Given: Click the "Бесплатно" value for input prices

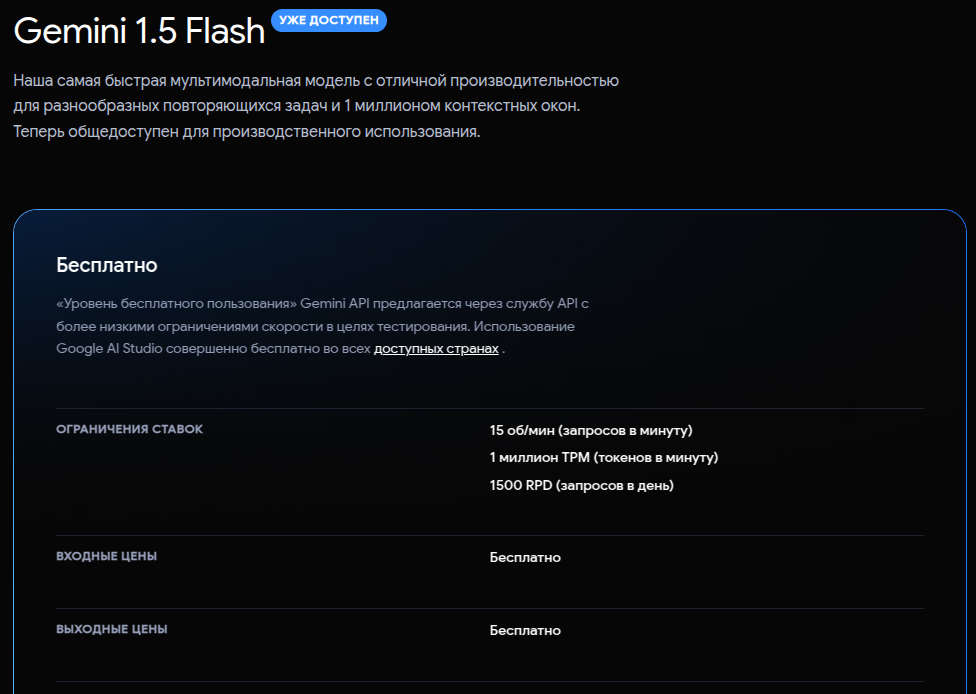Looking at the screenshot, I should pos(525,558).
